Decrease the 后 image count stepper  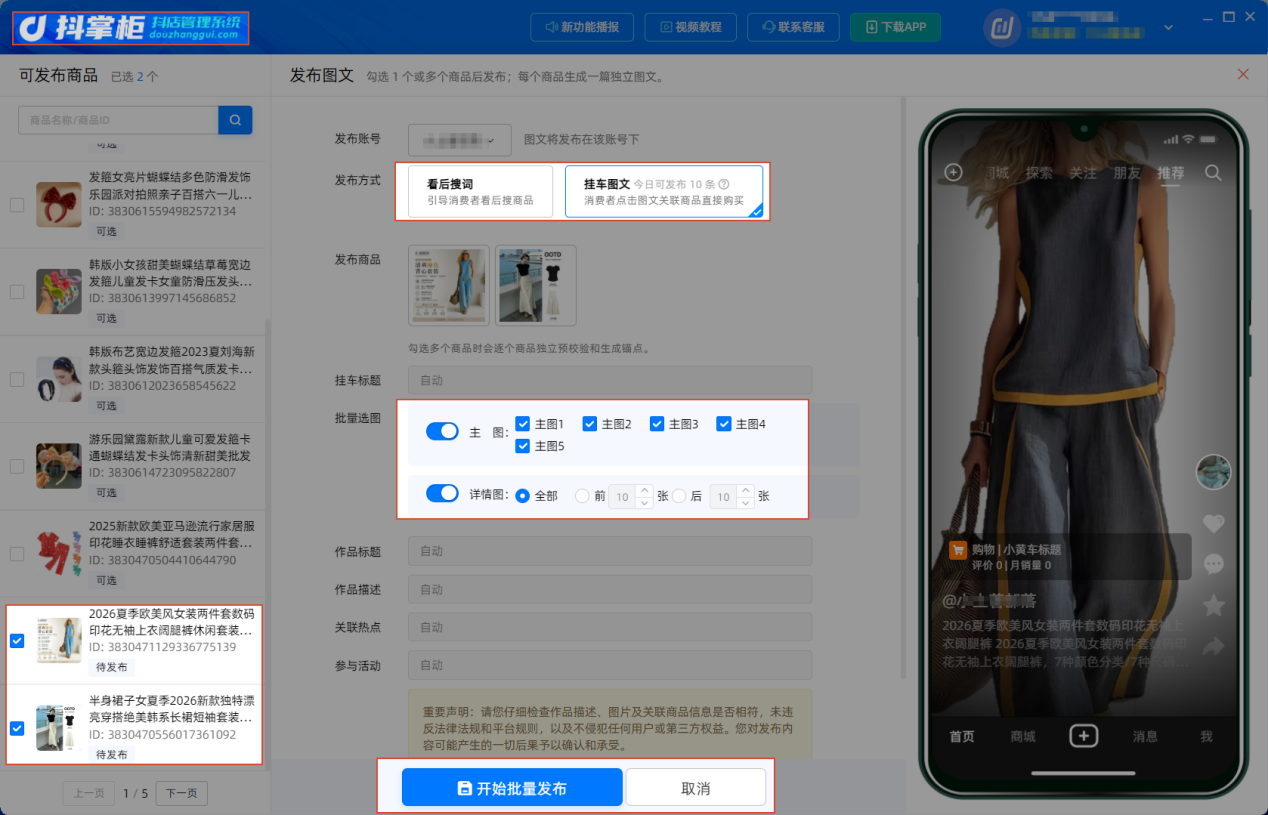pyautogui.click(x=746, y=502)
